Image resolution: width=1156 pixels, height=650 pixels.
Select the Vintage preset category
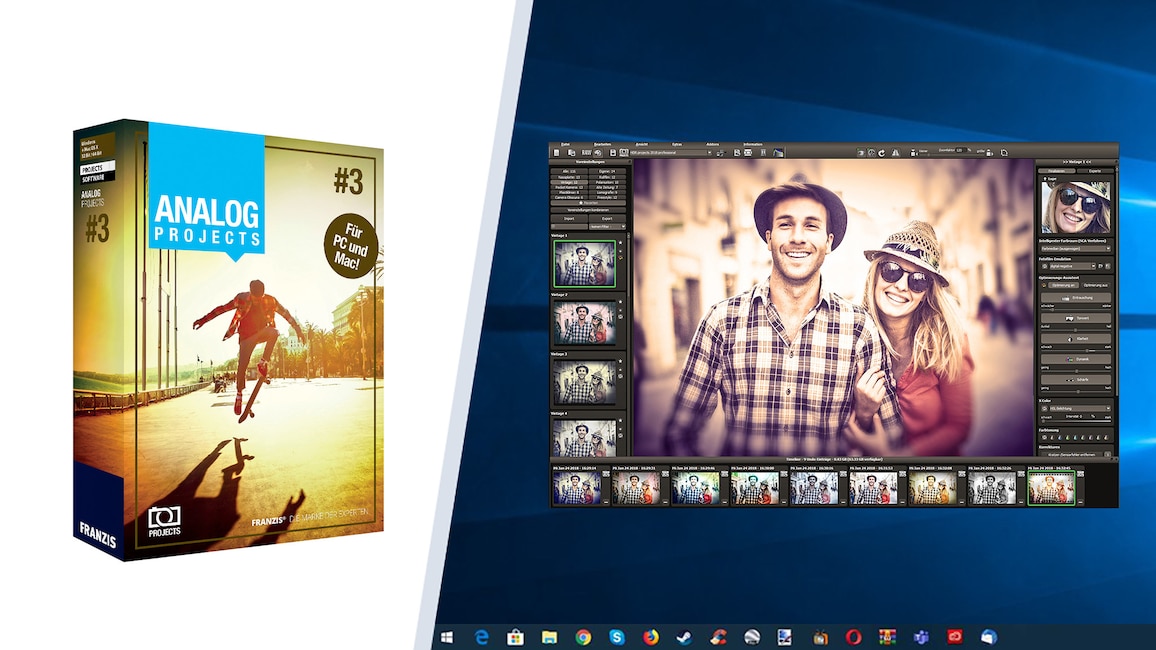tap(569, 182)
